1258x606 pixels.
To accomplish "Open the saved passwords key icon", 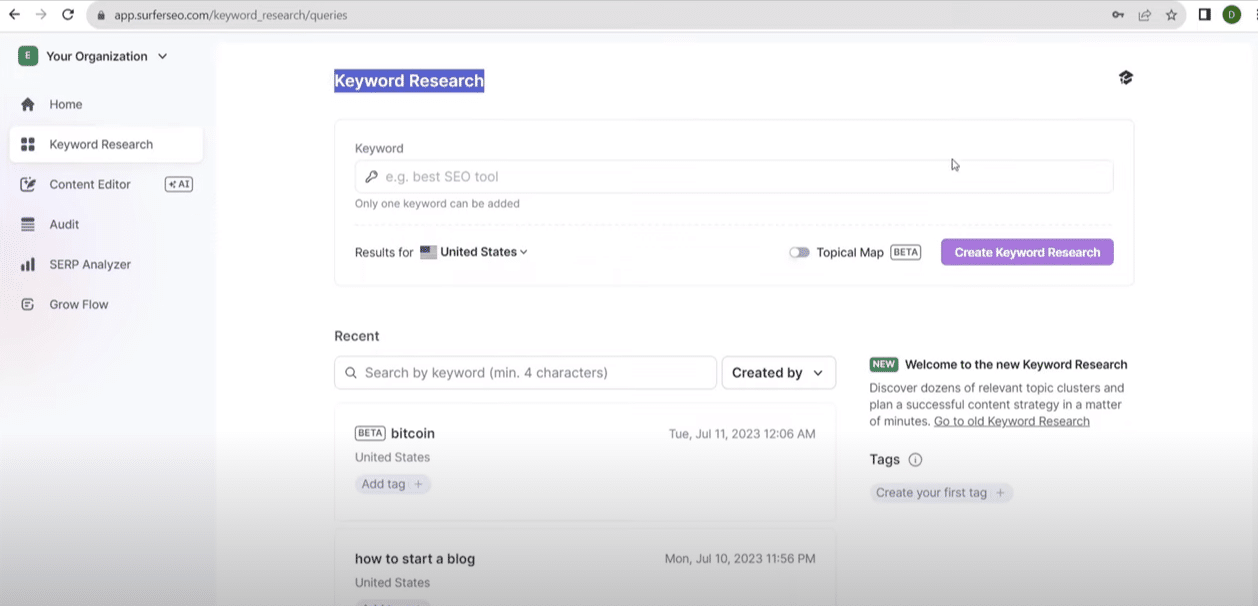I will point(1118,15).
